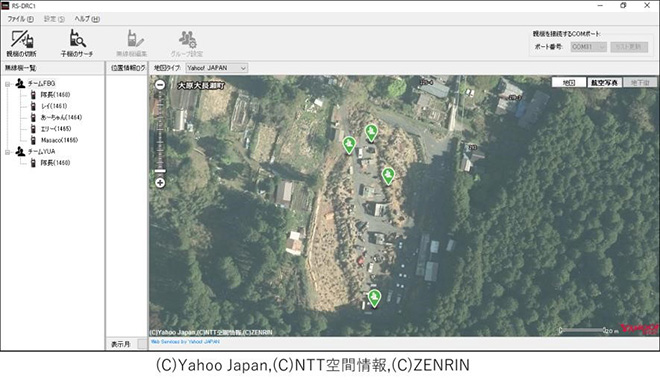The width and height of the screenshot is (660, 380).
Task: Click the Web Services by Yahoo! JAPAN link
Action: (x=185, y=342)
